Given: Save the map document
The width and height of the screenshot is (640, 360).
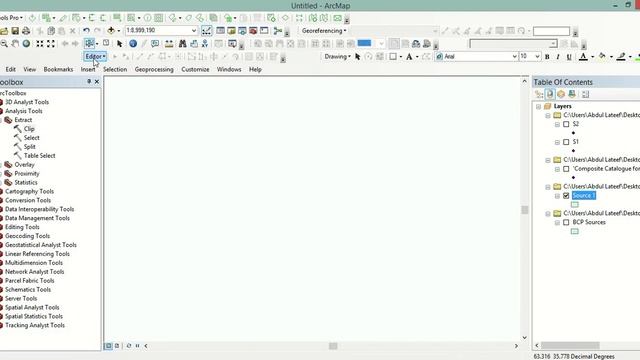Looking at the screenshot, I should click(x=15, y=31).
